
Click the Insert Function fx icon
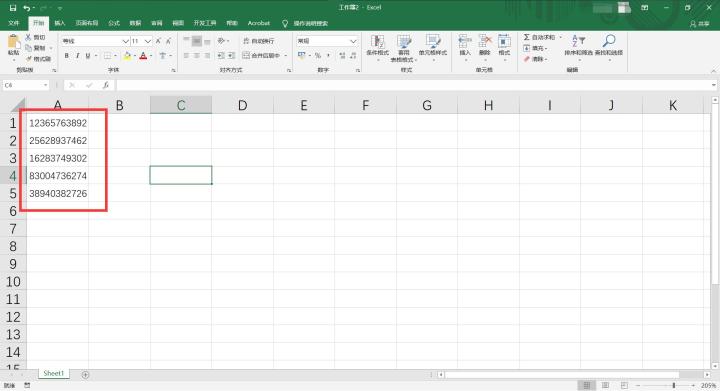pos(106,85)
